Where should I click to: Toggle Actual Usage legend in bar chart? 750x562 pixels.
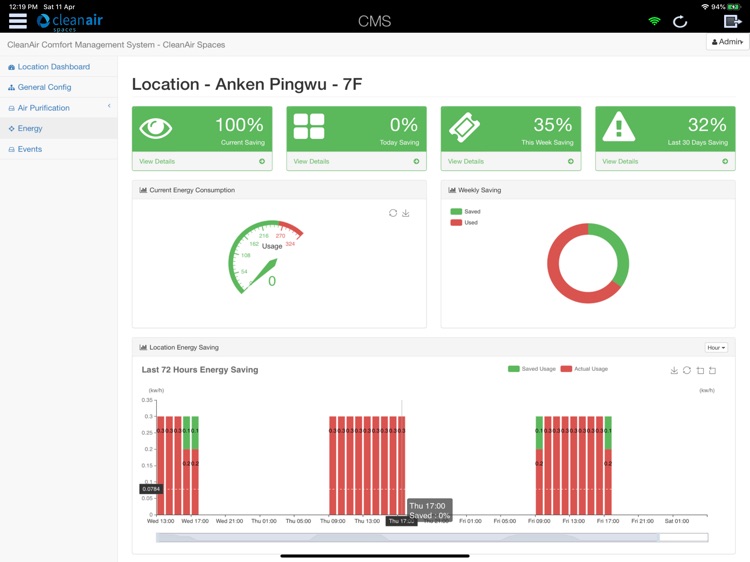click(x=584, y=369)
